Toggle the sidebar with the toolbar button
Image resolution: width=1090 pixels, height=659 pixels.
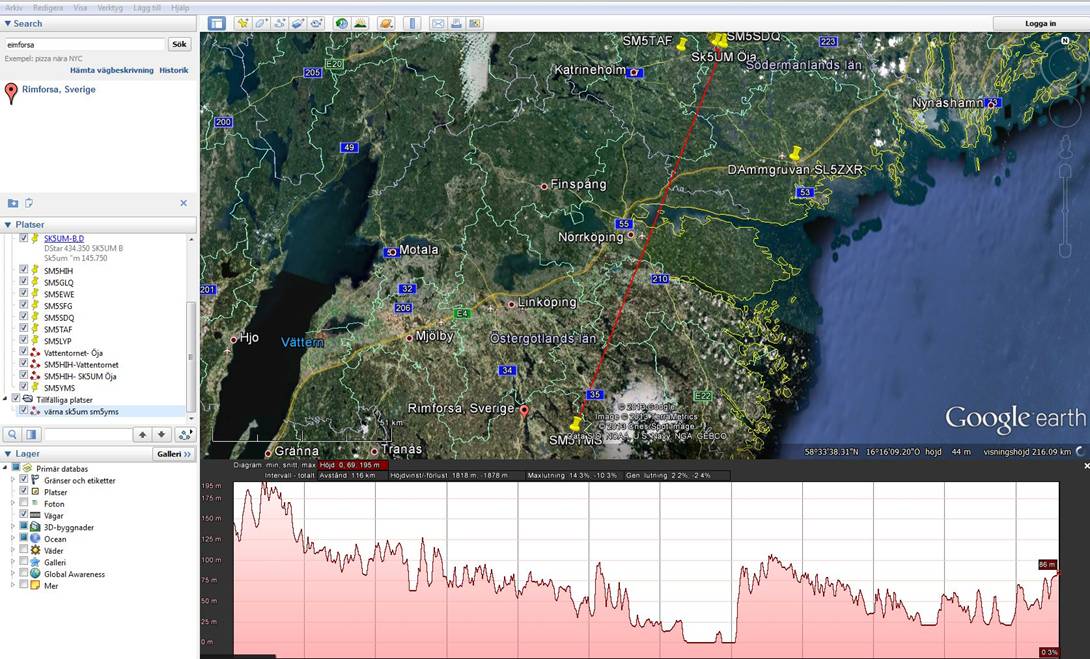[217, 23]
